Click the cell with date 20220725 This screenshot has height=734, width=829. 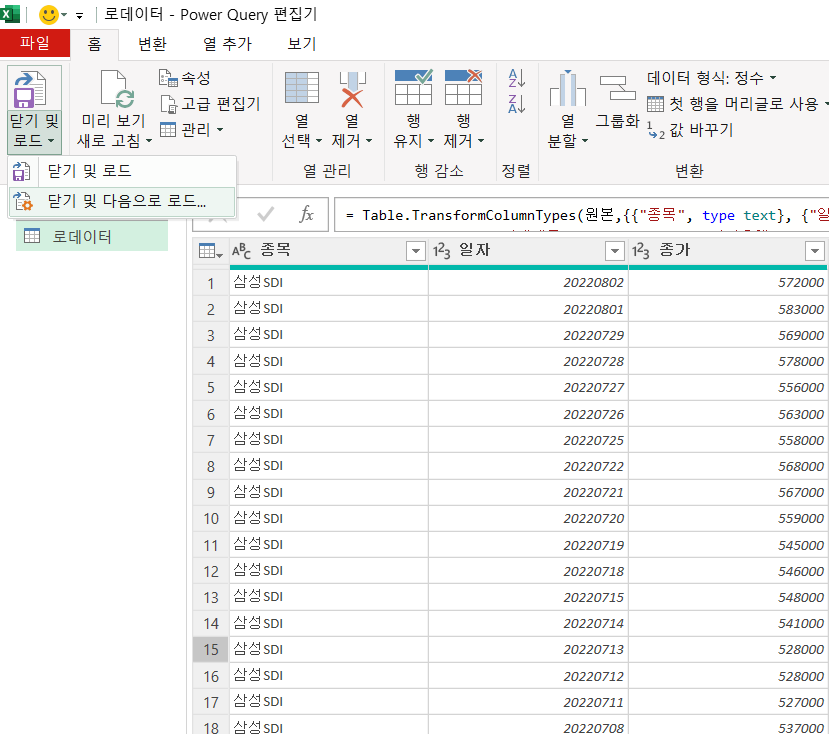pyautogui.click(x=528, y=440)
